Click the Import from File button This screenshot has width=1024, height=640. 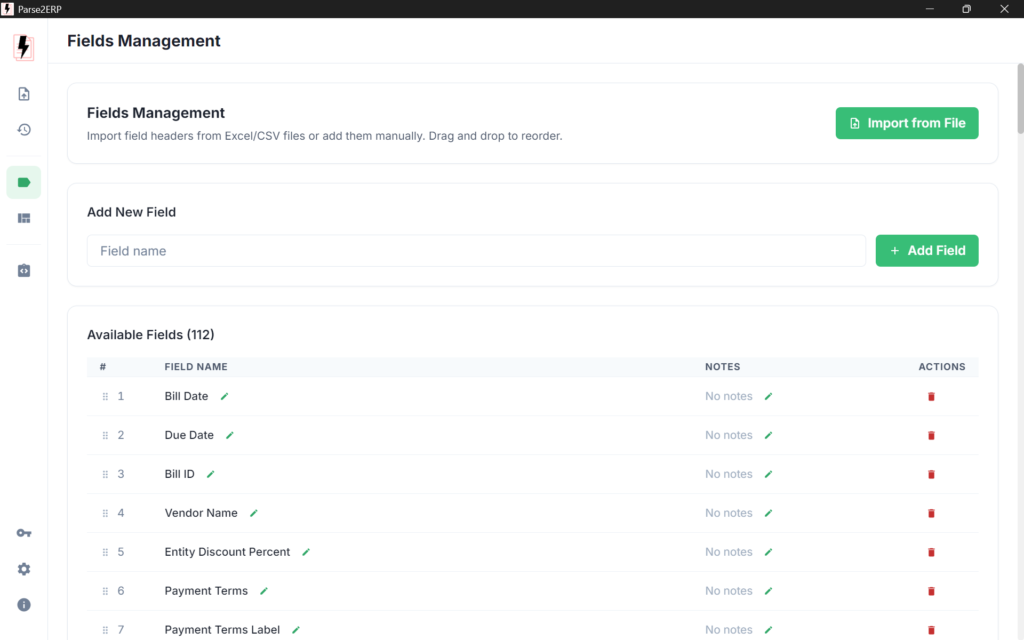(906, 123)
